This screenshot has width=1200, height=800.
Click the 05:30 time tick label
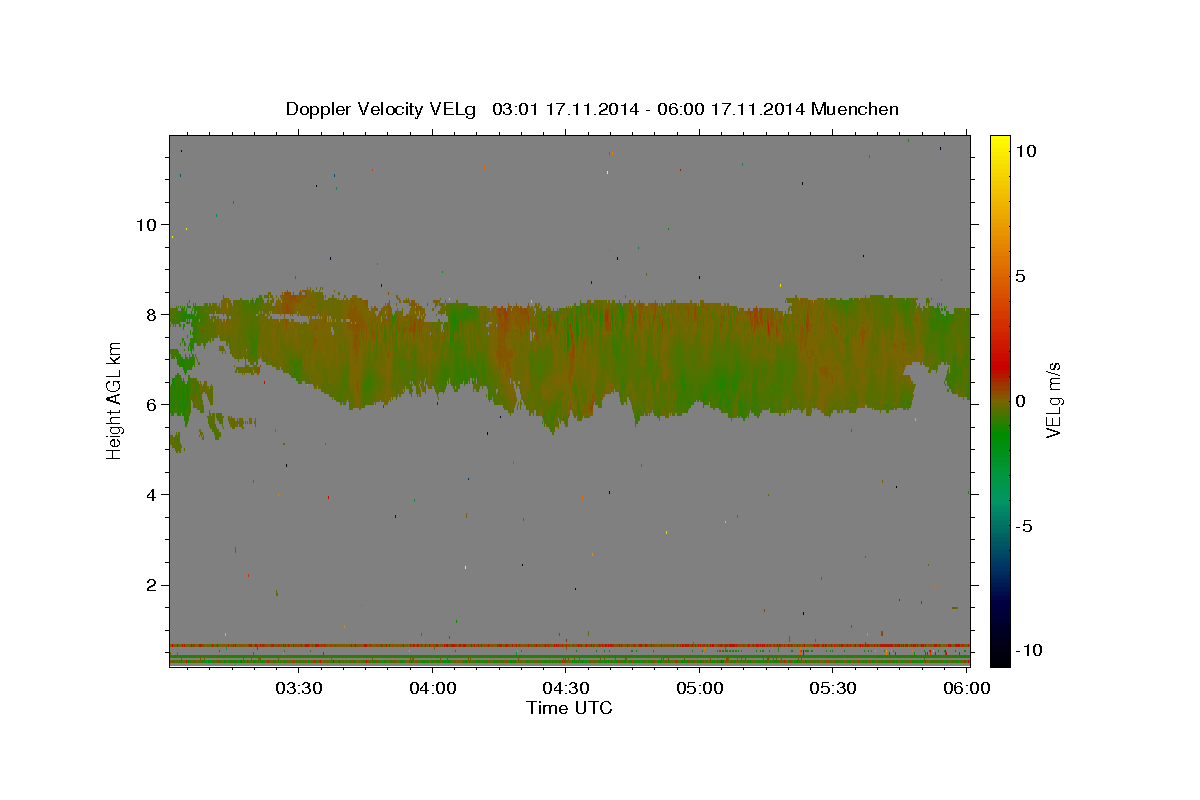[832, 688]
